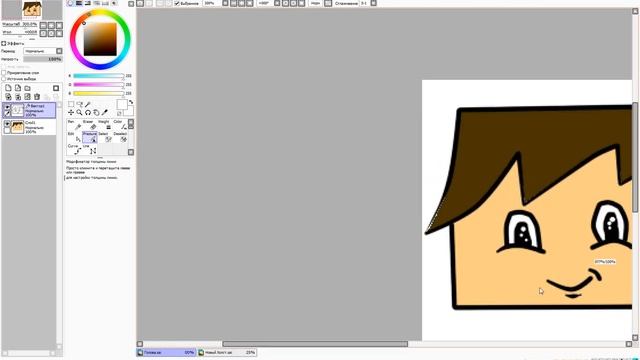Select the Pressure linework tool
This screenshot has height=360, width=640.
90,137
